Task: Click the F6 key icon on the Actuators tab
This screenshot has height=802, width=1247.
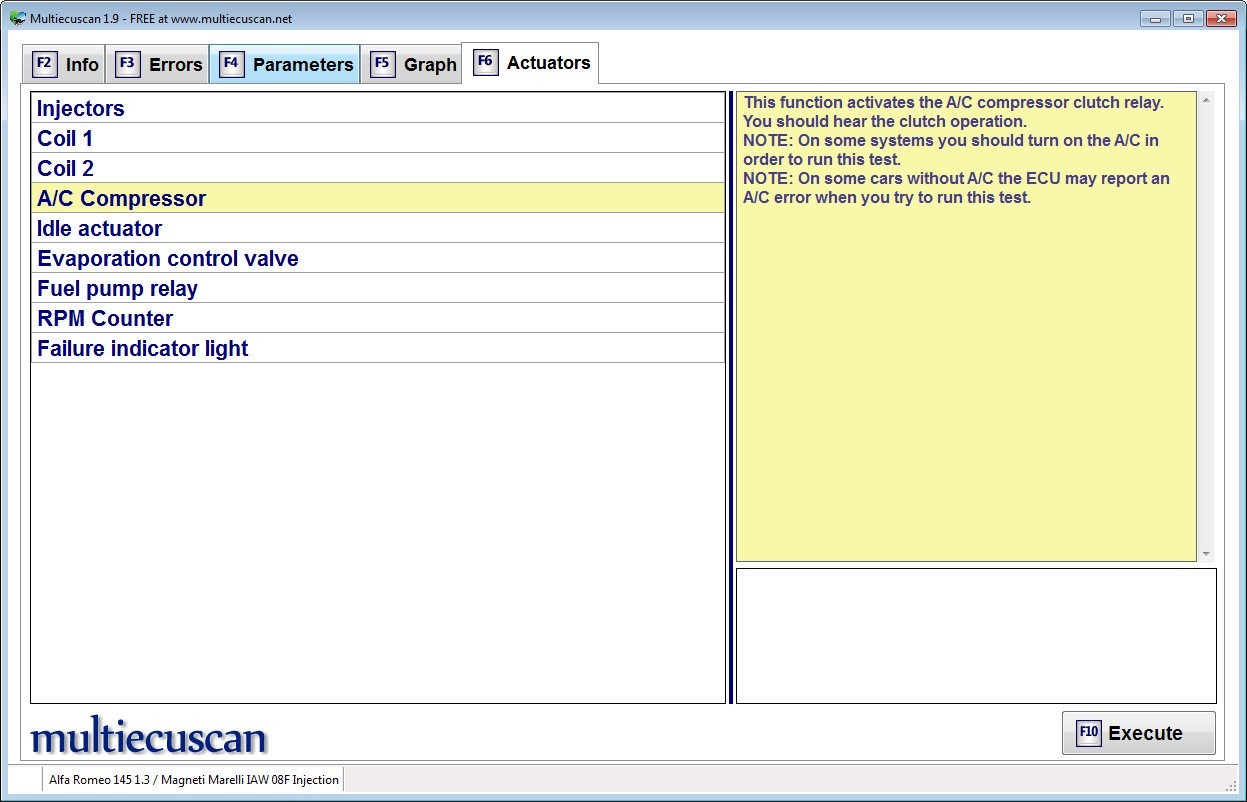Action: coord(485,61)
